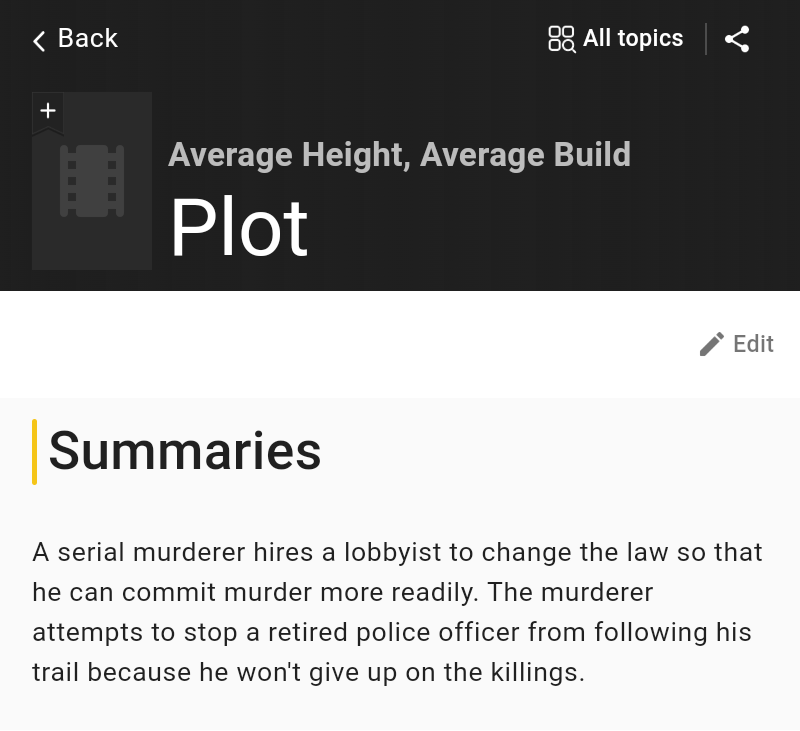The image size is (800, 731).
Task: Click the yellow accent bar beside Summaries
Action: pyautogui.click(x=35, y=452)
